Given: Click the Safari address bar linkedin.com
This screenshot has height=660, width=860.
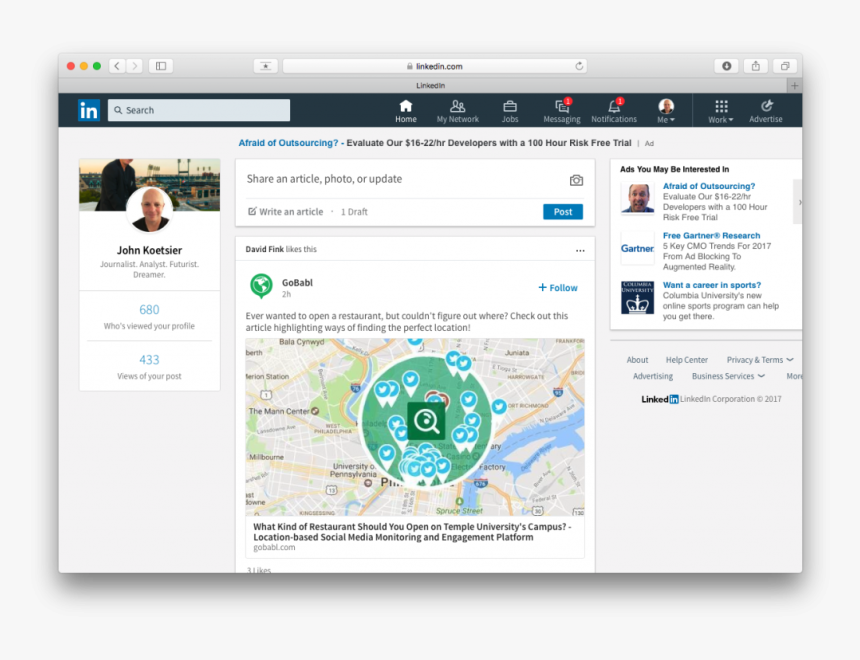Looking at the screenshot, I should tap(434, 66).
